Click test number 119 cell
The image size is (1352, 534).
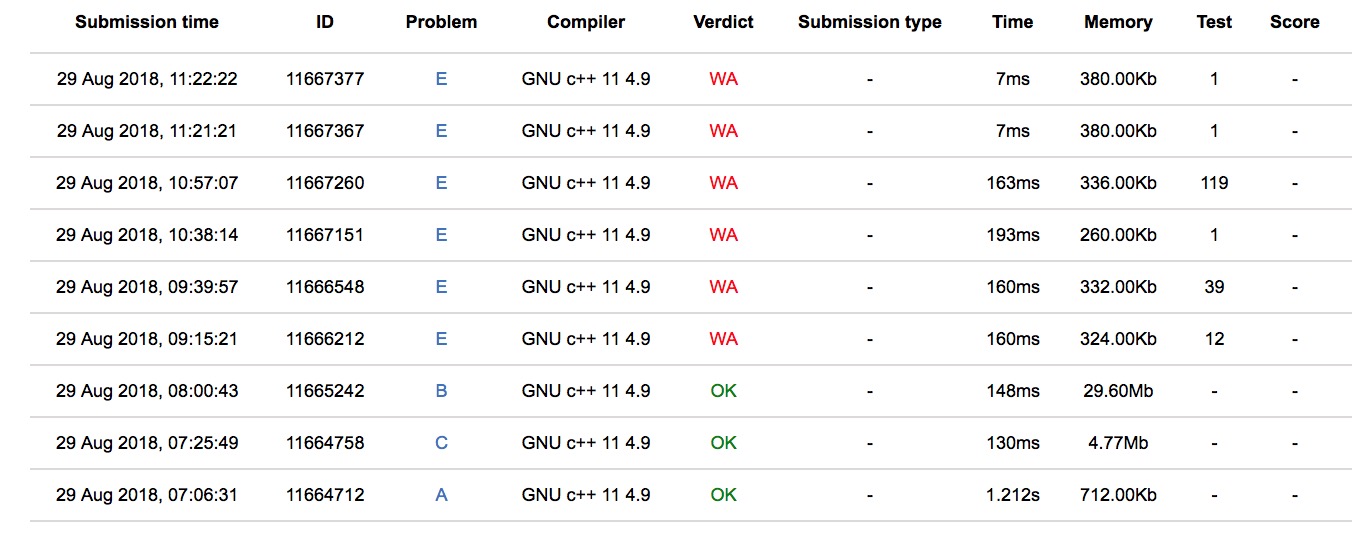click(x=1214, y=183)
